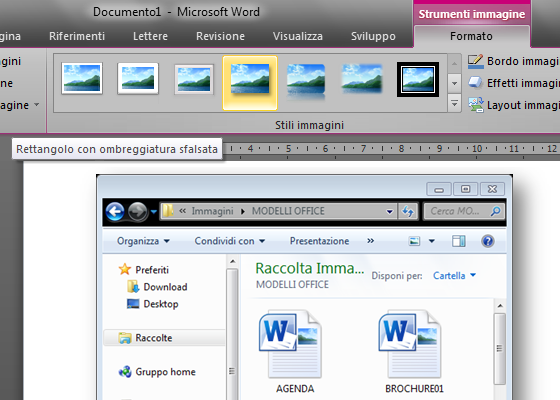The height and width of the screenshot is (400, 560).
Task: Select Immagini in the address path
Action: point(212,211)
